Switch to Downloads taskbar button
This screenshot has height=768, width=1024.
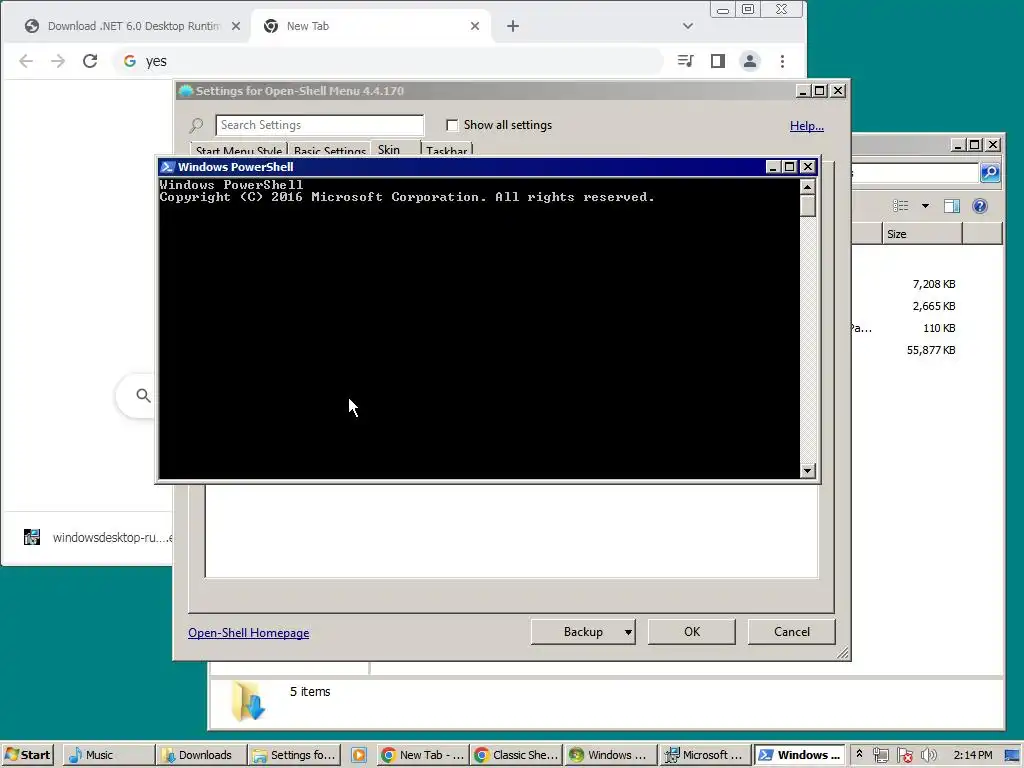[201, 755]
